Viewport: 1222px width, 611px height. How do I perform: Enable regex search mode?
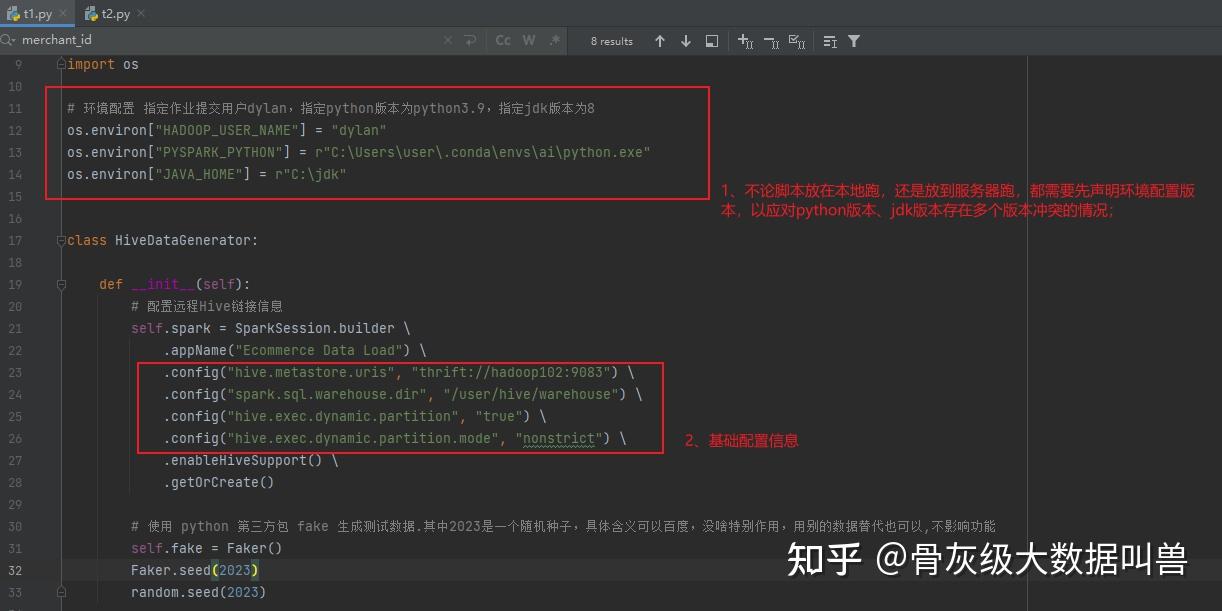coord(555,40)
